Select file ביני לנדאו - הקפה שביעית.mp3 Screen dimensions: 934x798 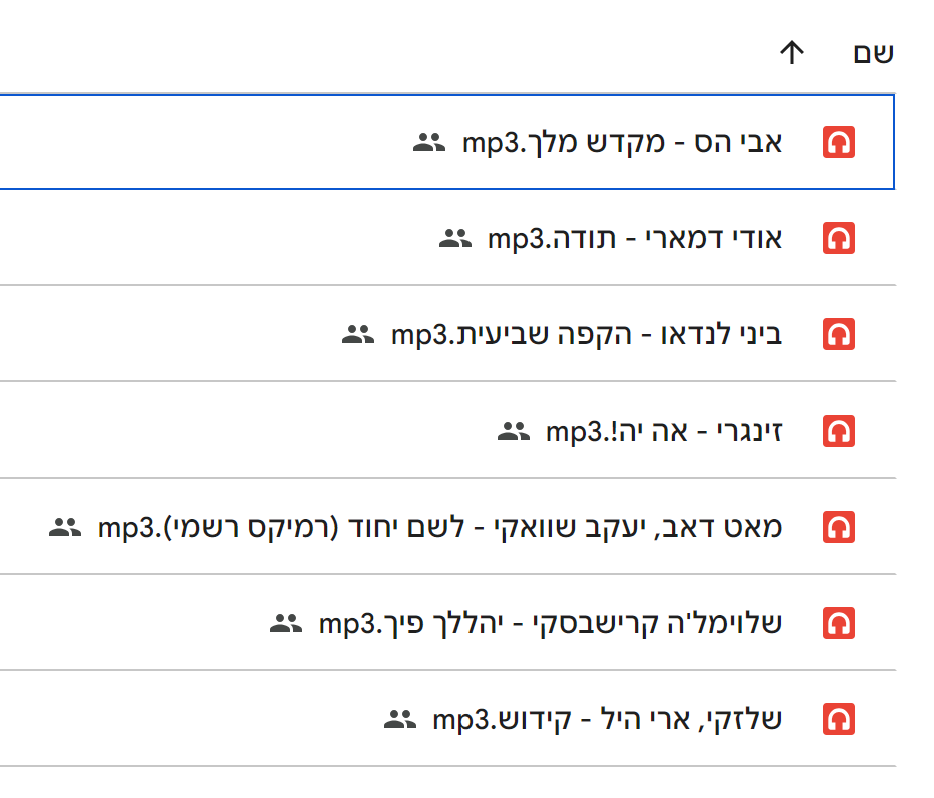586,334
